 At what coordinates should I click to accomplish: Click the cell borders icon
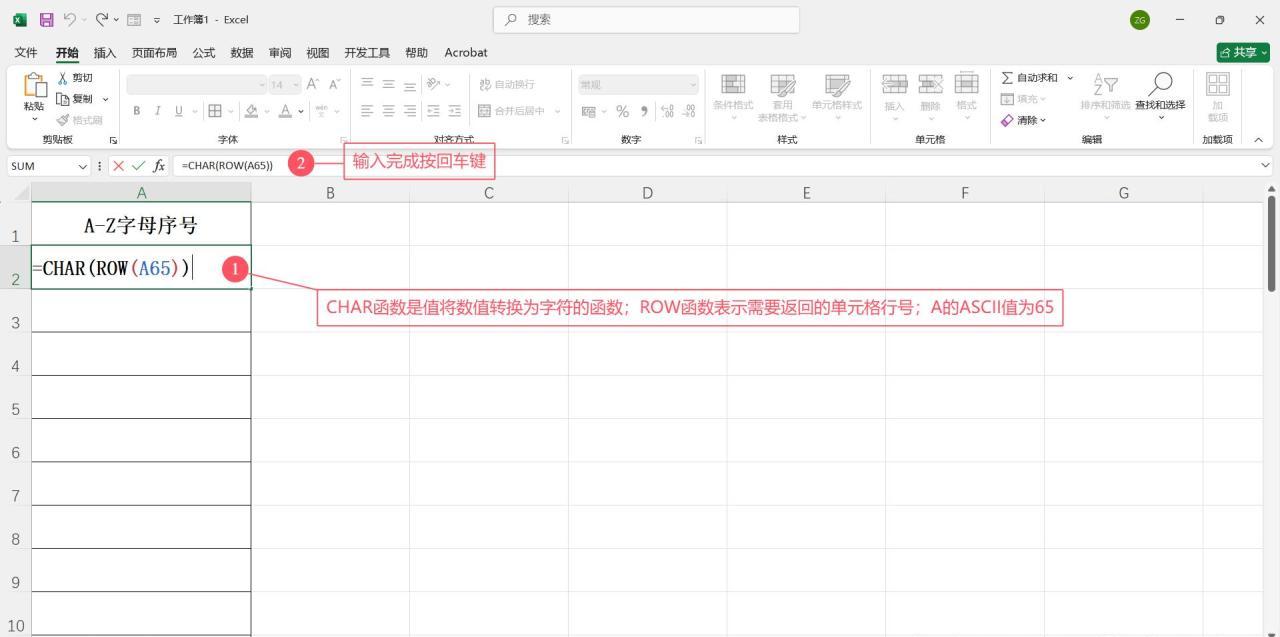[214, 111]
